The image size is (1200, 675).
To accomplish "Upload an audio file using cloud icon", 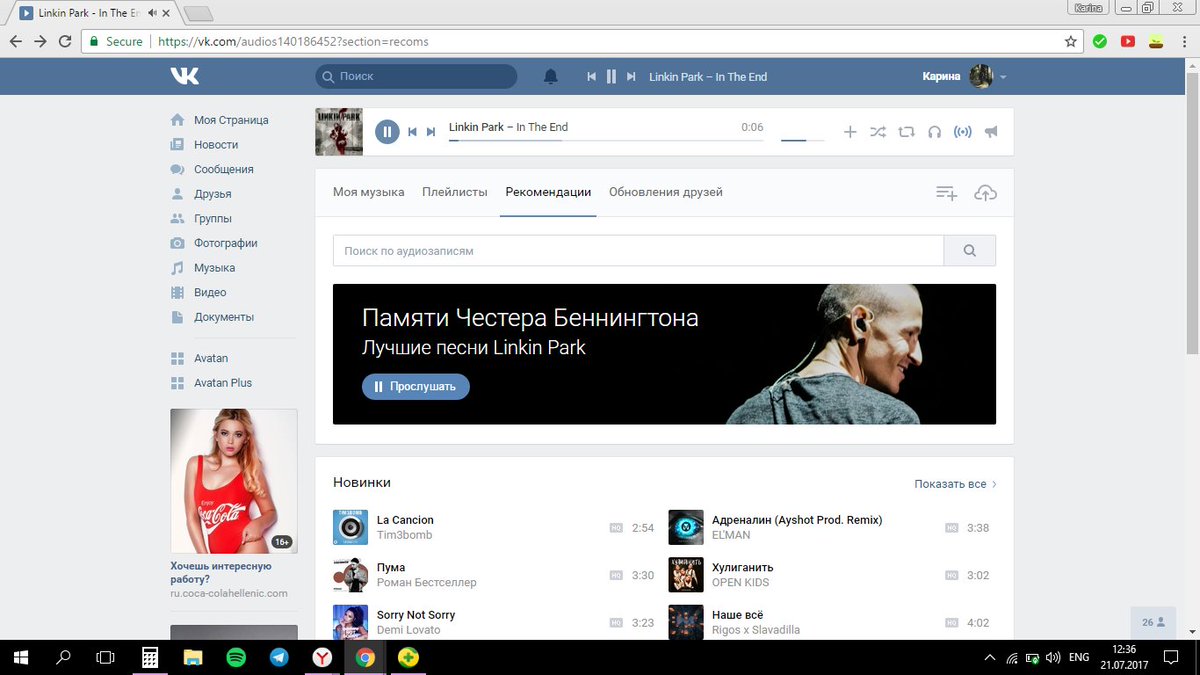I will tap(985, 193).
